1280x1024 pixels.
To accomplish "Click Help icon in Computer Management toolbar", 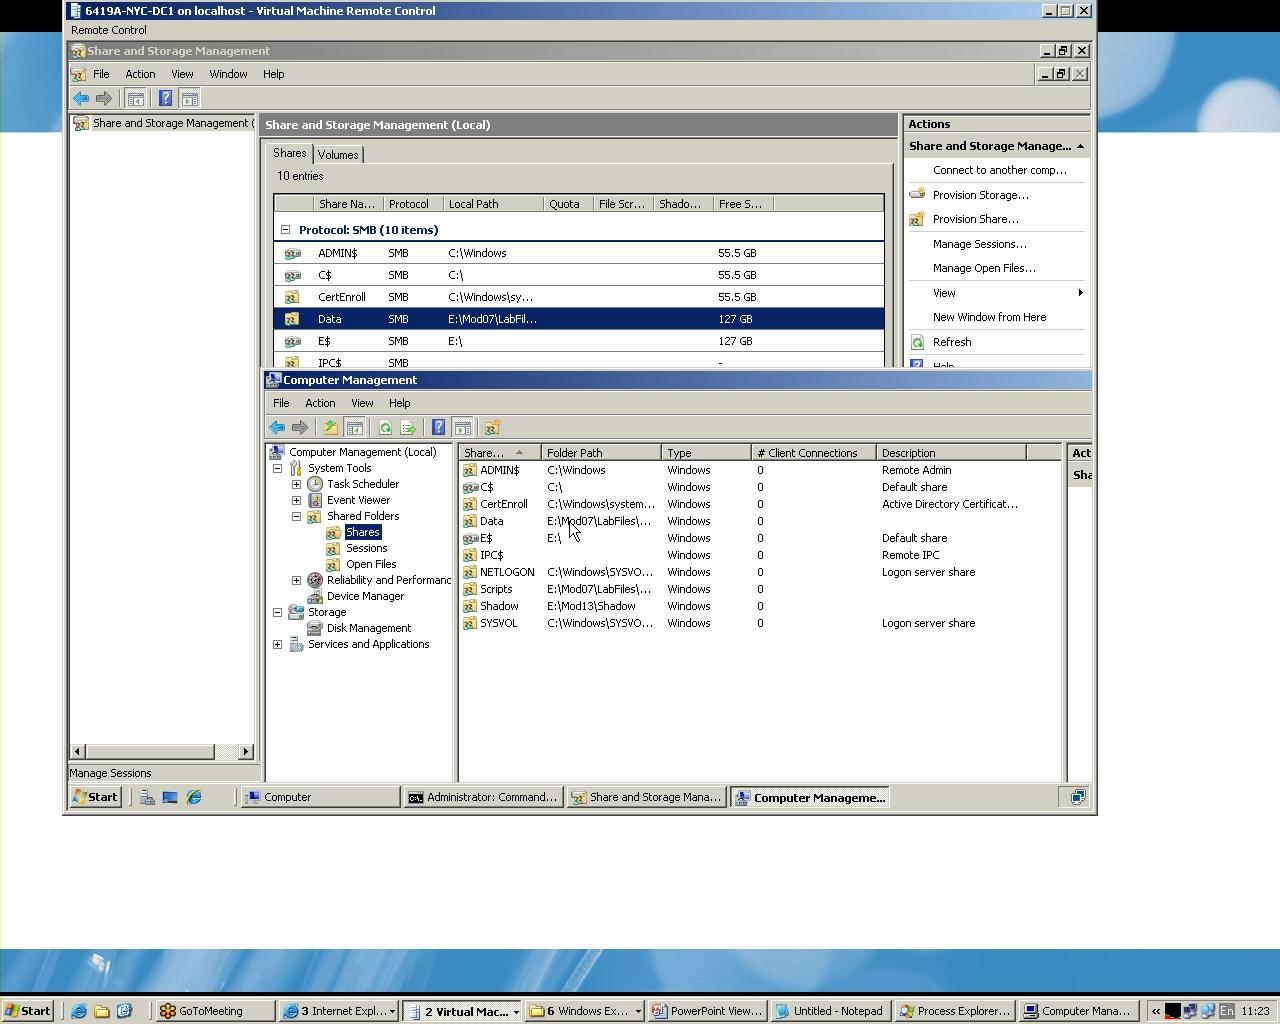I will point(438,428).
